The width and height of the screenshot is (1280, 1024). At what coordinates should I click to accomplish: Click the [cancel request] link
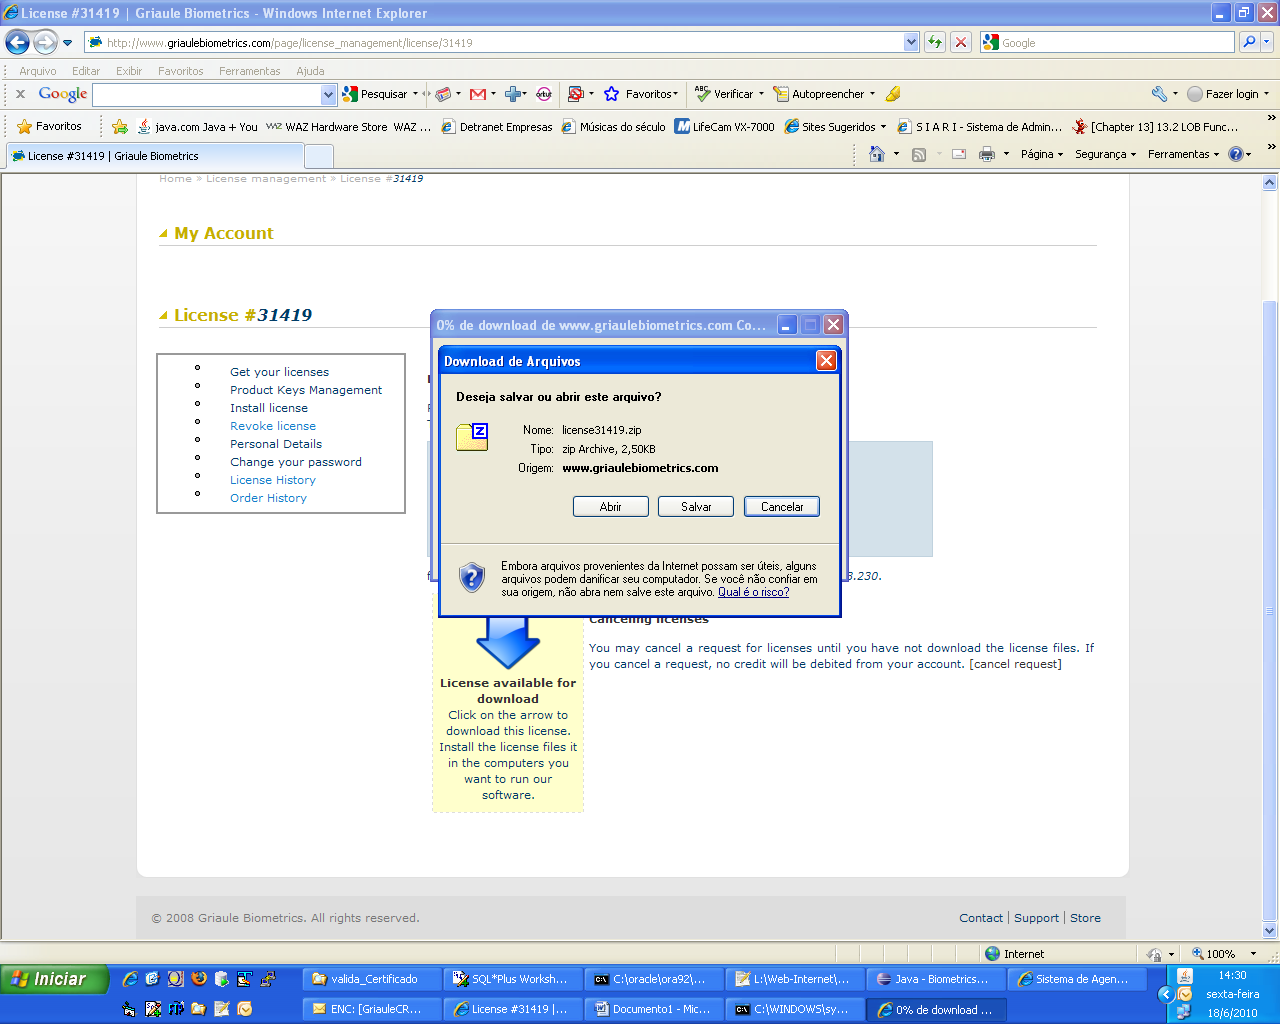click(1015, 664)
